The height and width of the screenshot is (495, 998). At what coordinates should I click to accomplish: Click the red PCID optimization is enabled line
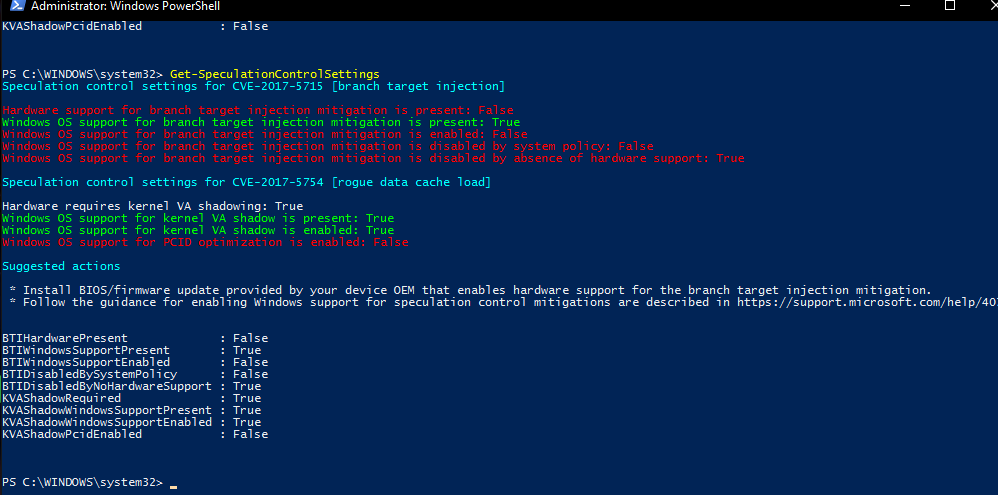[x=205, y=242]
